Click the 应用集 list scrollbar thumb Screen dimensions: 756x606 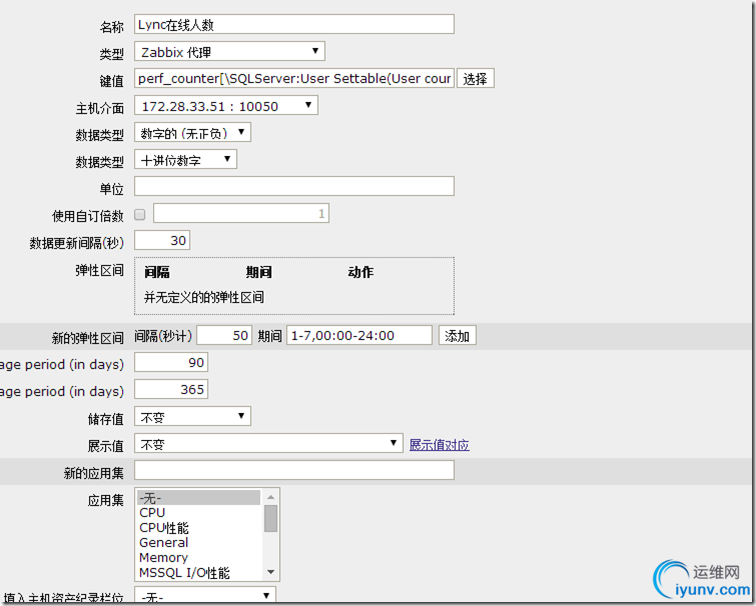point(270,518)
